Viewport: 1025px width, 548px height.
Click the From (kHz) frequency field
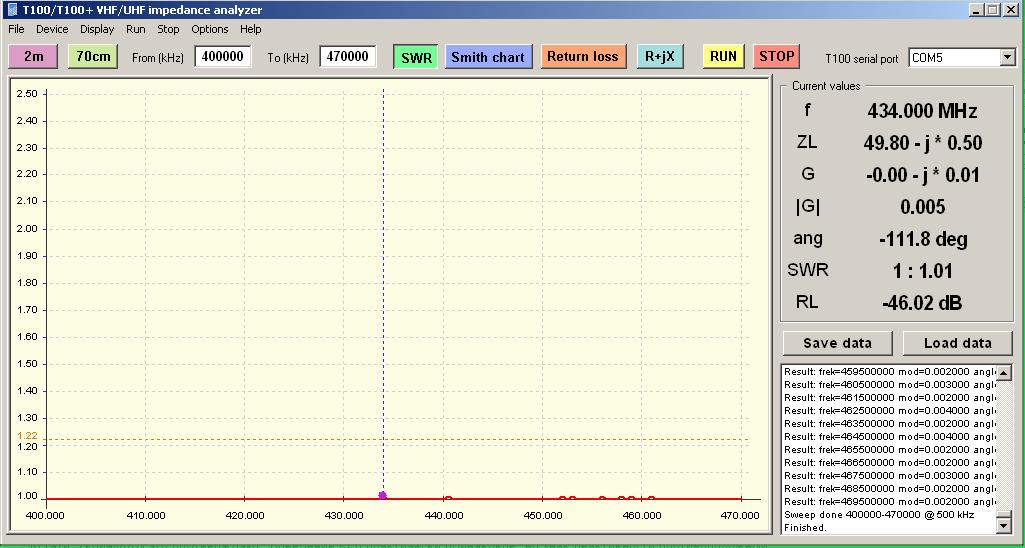(222, 57)
